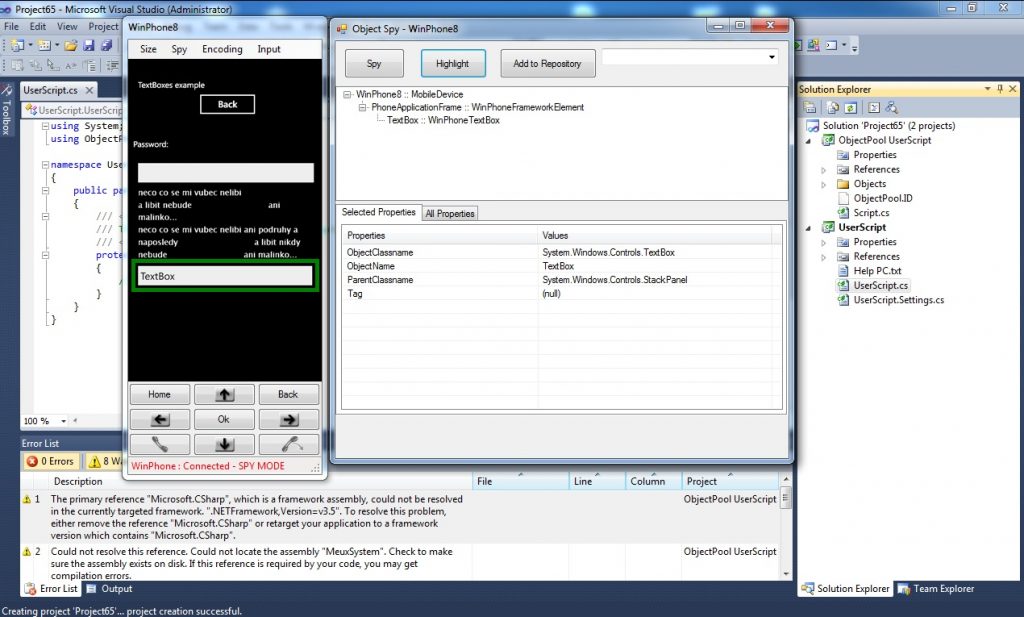
Task: Click Solution Explorer Refresh icon
Action: point(850,107)
